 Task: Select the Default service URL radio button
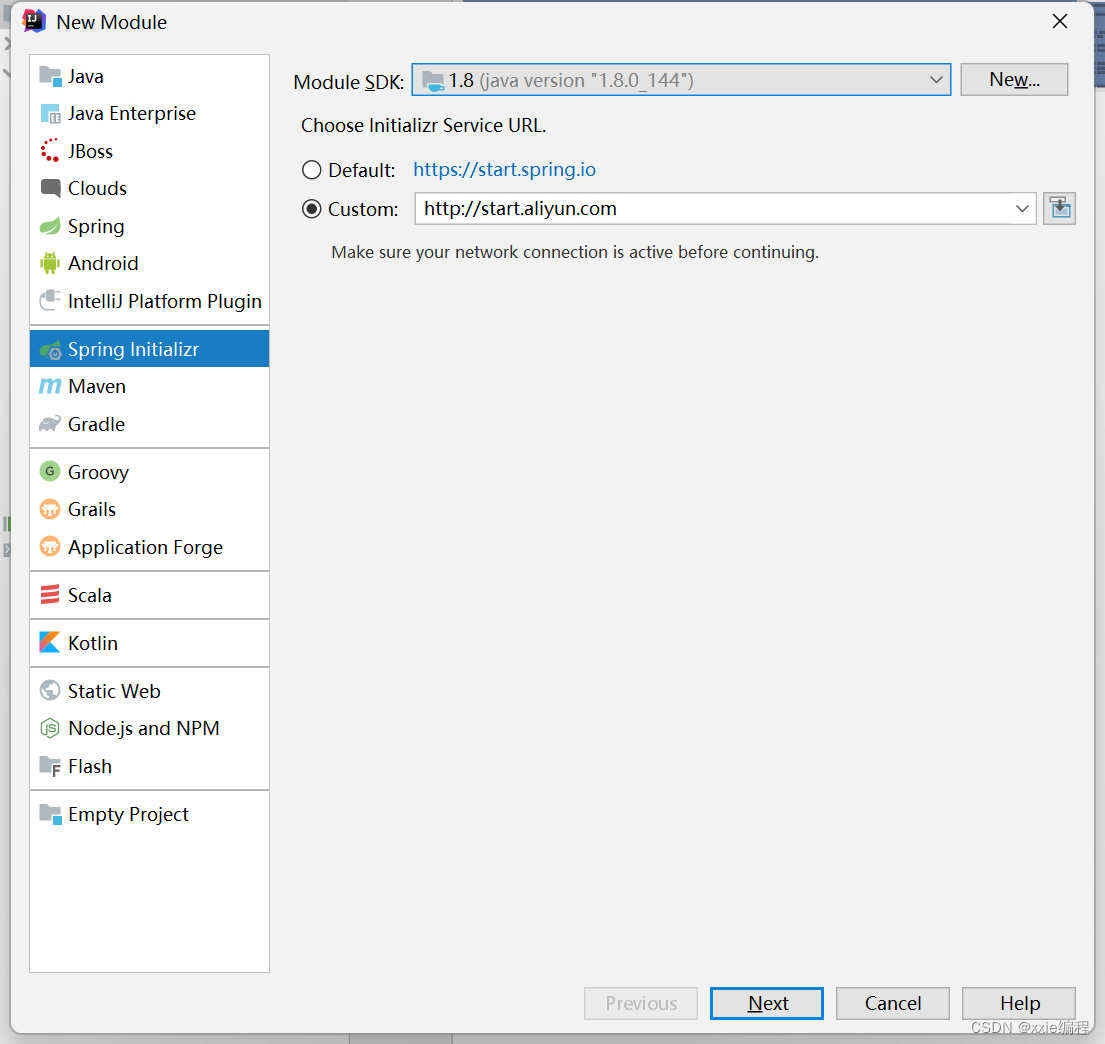pos(311,170)
